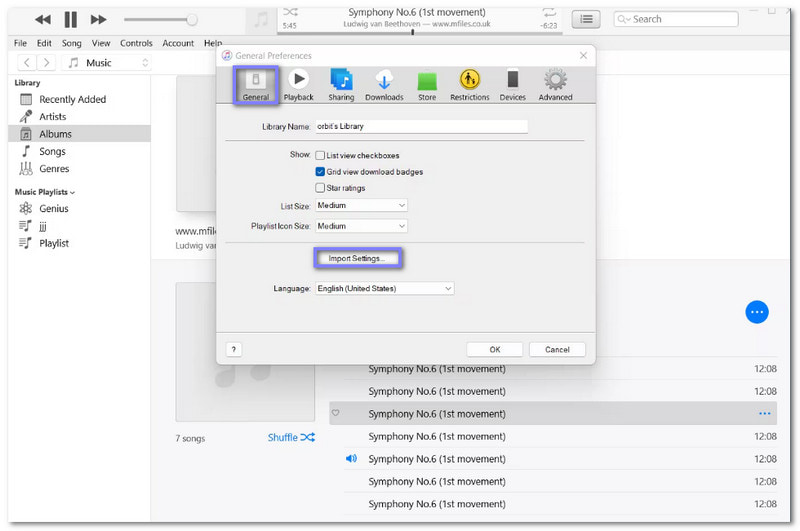Toggle repeat icon in the player display
The image size is (800, 531).
click(549, 12)
